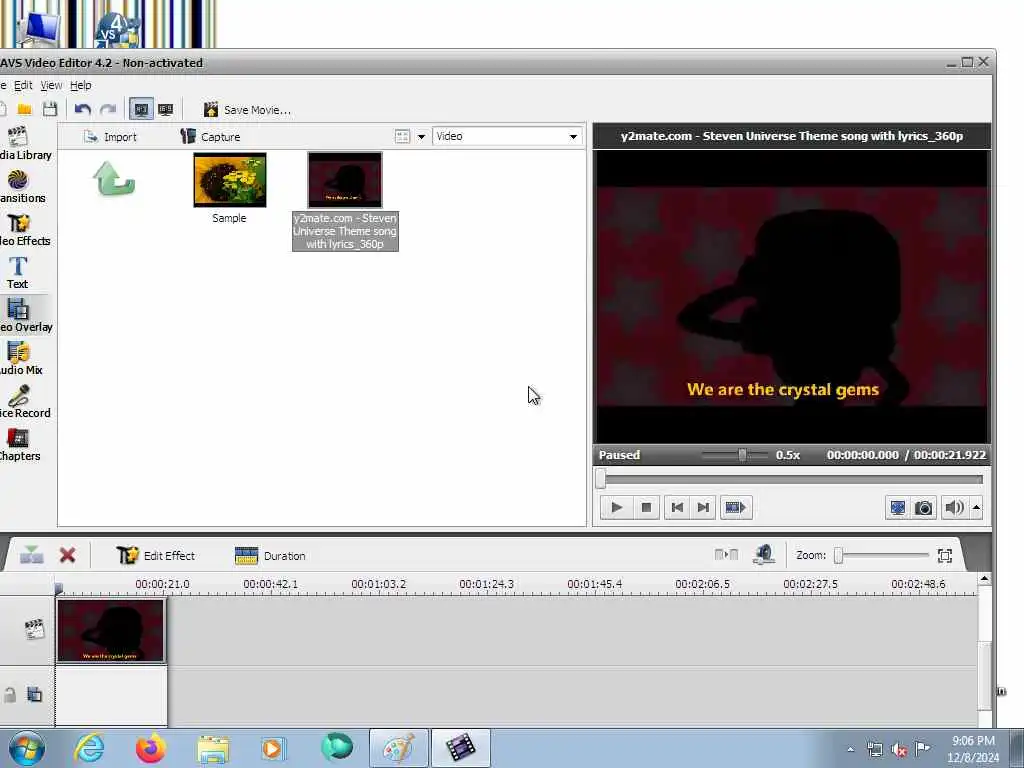The width and height of the screenshot is (1024, 768).
Task: Open the Help menu
Action: click(x=80, y=85)
